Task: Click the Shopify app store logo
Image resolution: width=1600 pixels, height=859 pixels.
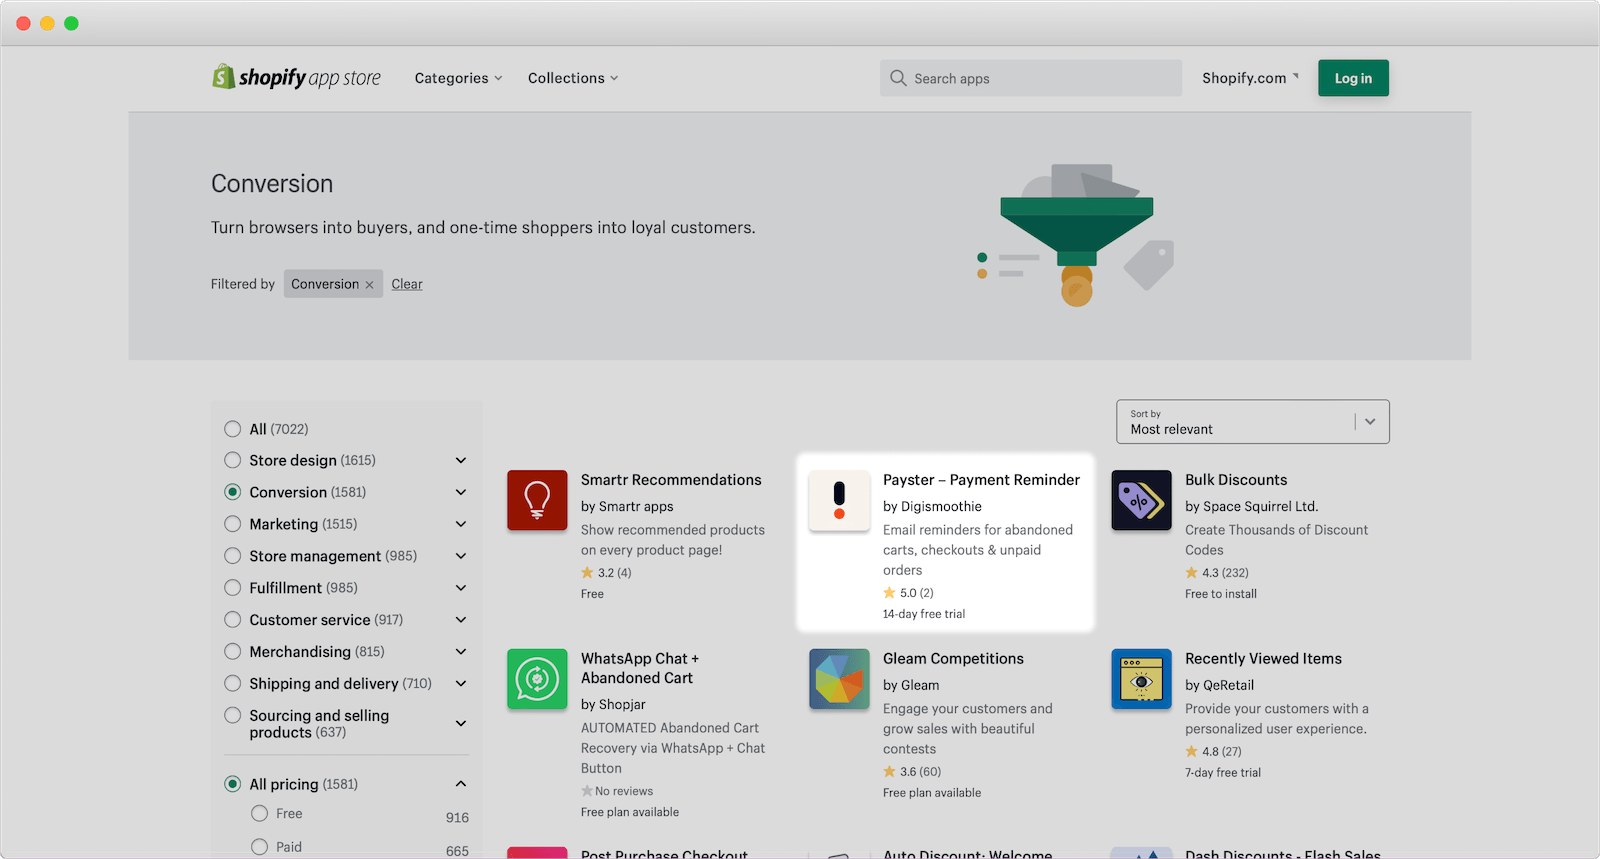Action: click(296, 77)
